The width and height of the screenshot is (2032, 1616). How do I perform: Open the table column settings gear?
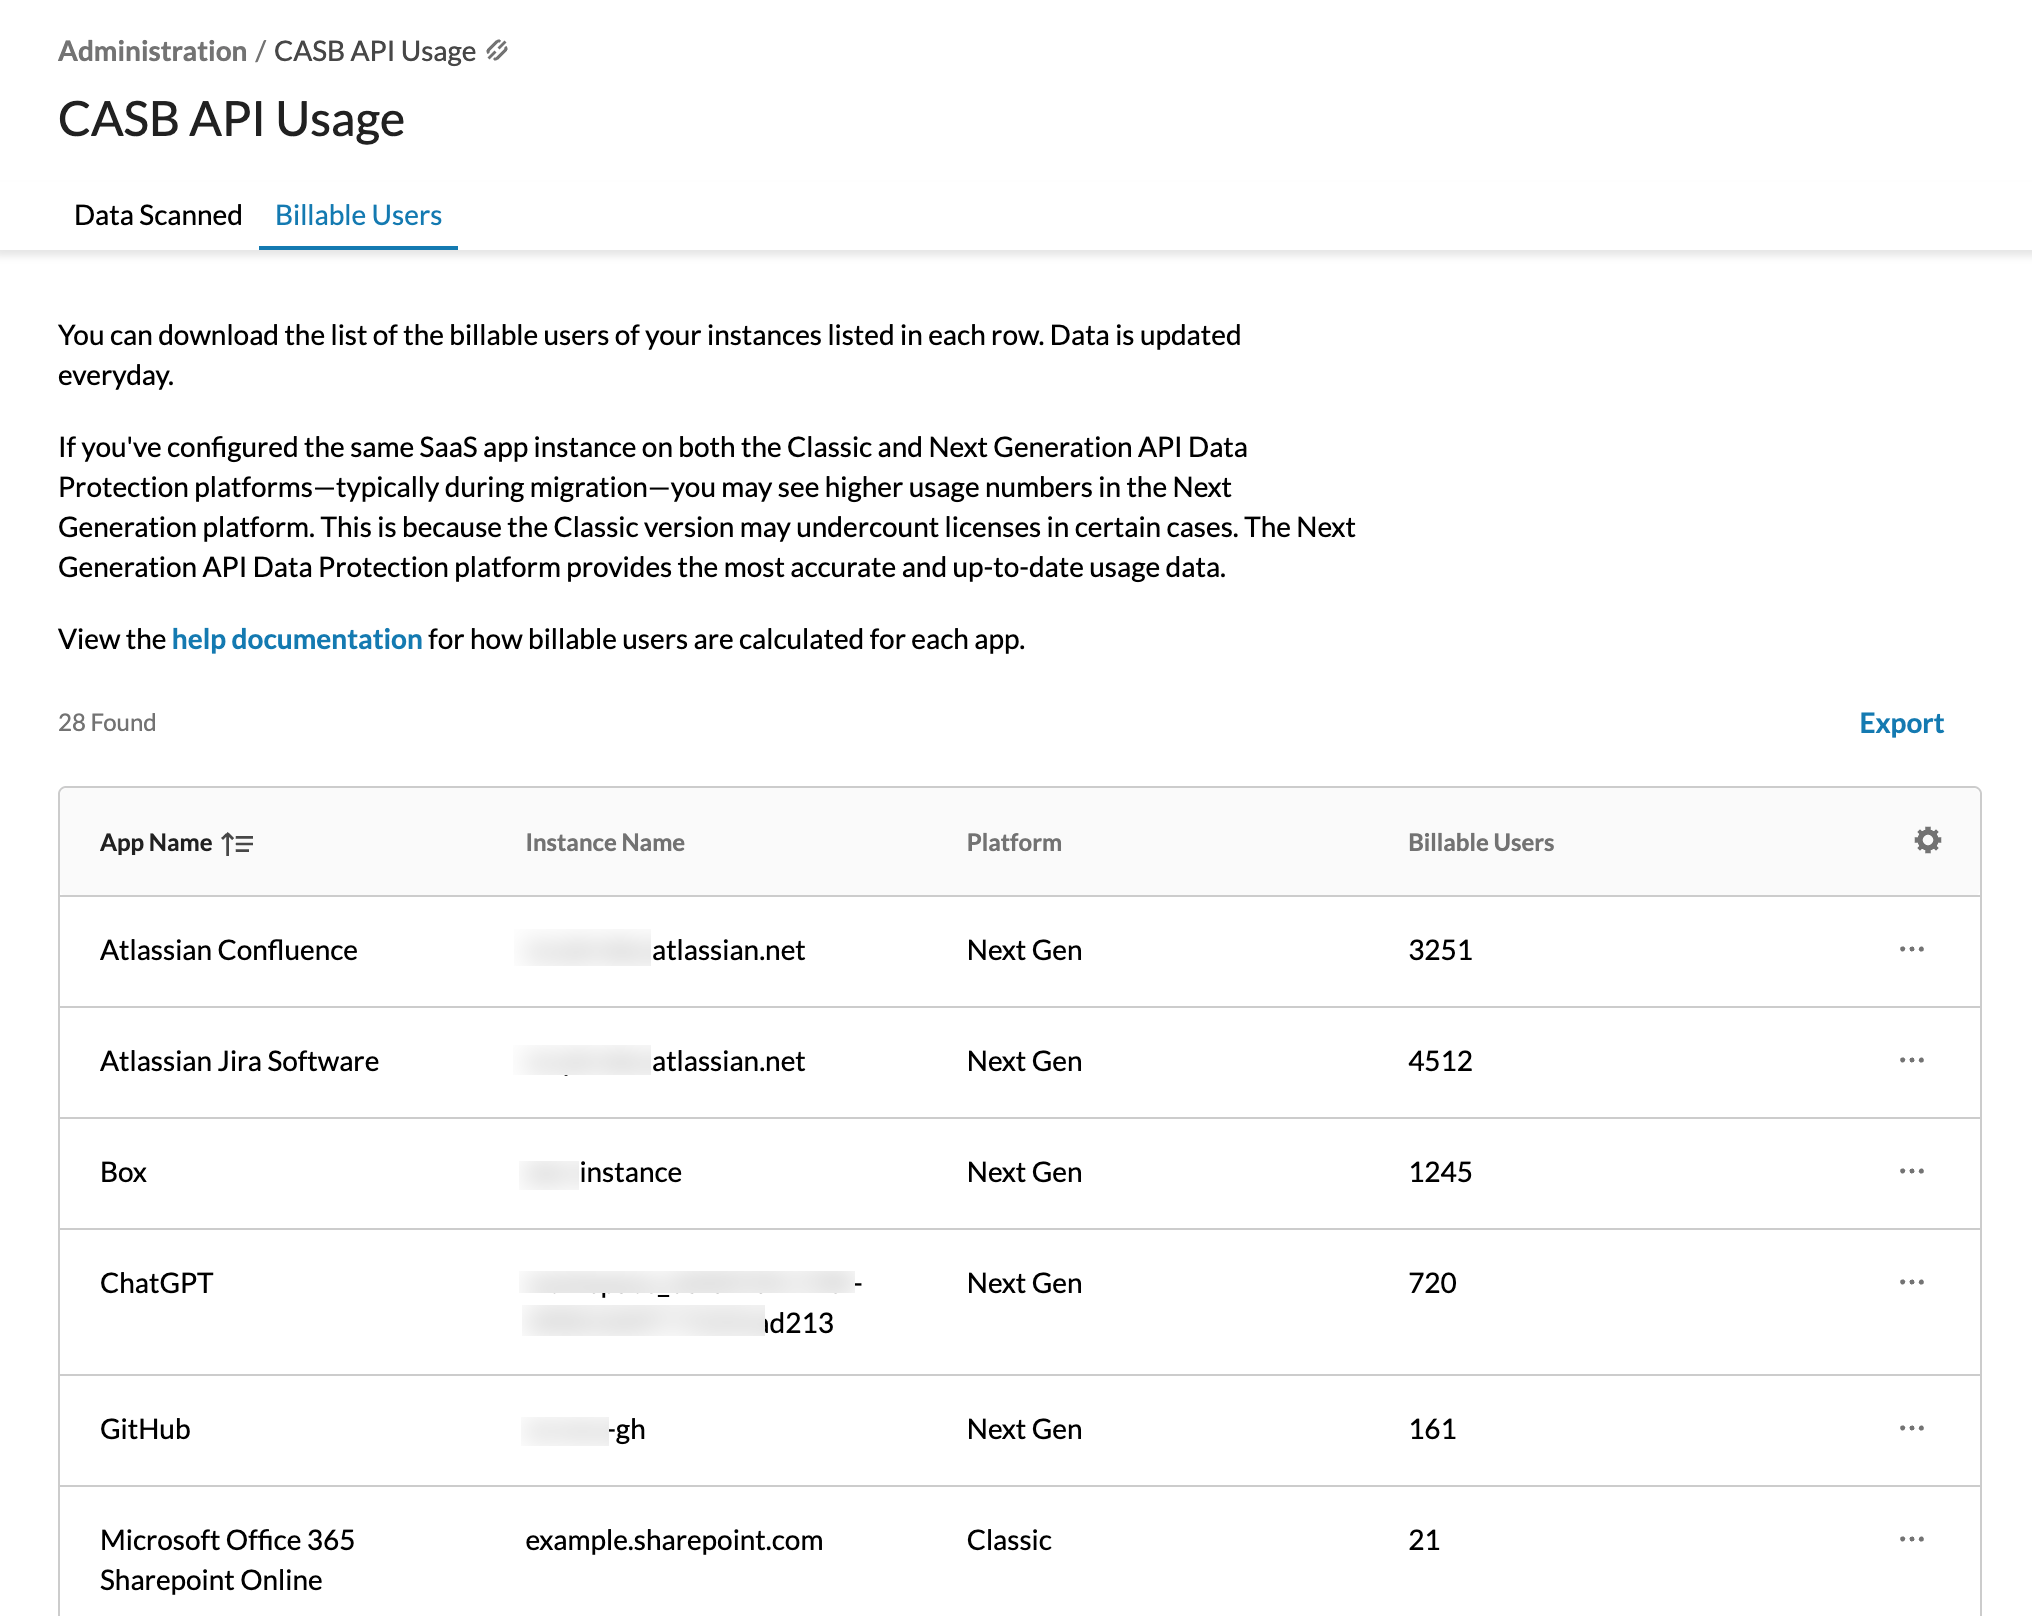1927,841
